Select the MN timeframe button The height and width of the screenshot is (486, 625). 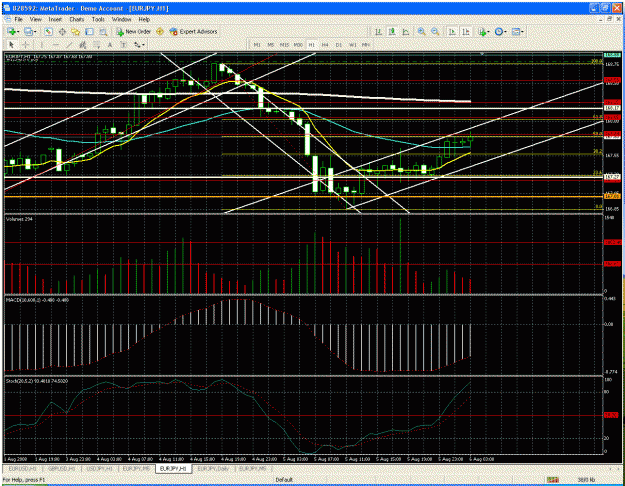pos(366,45)
